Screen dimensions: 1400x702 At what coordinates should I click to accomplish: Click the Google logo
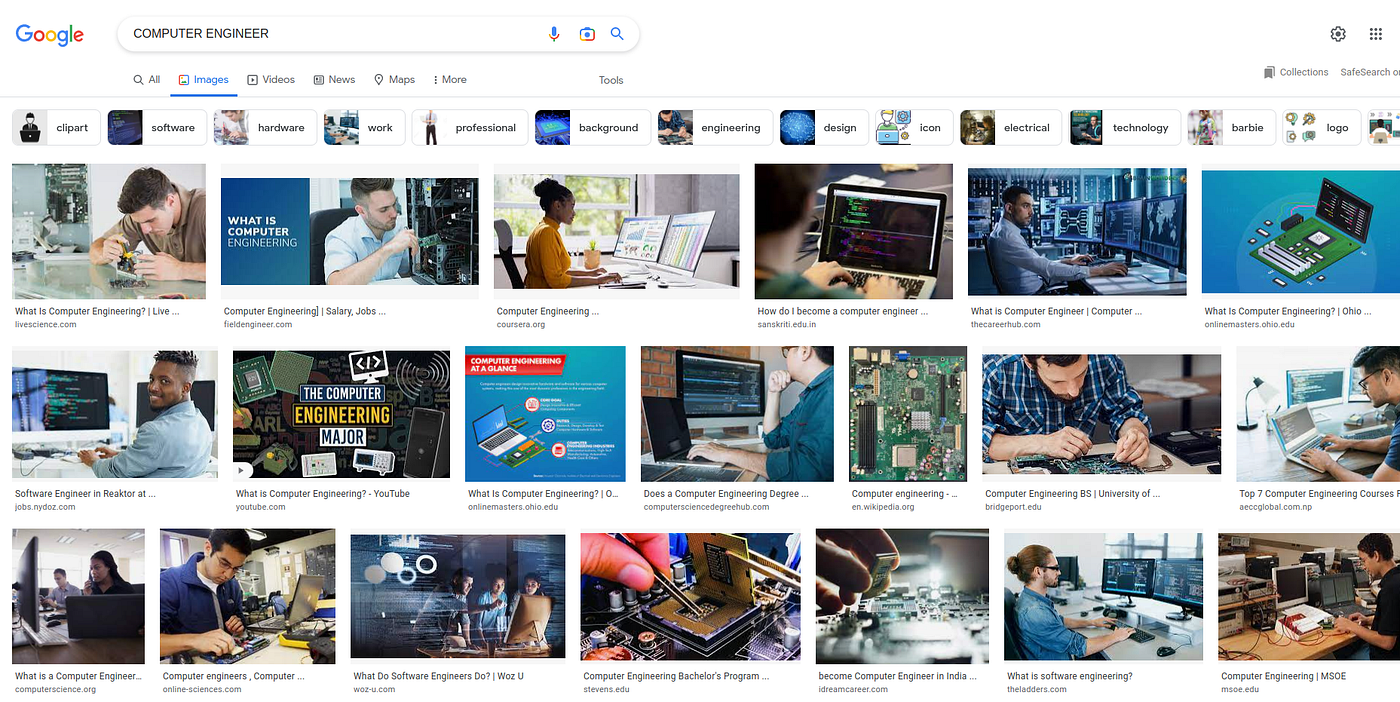50,34
